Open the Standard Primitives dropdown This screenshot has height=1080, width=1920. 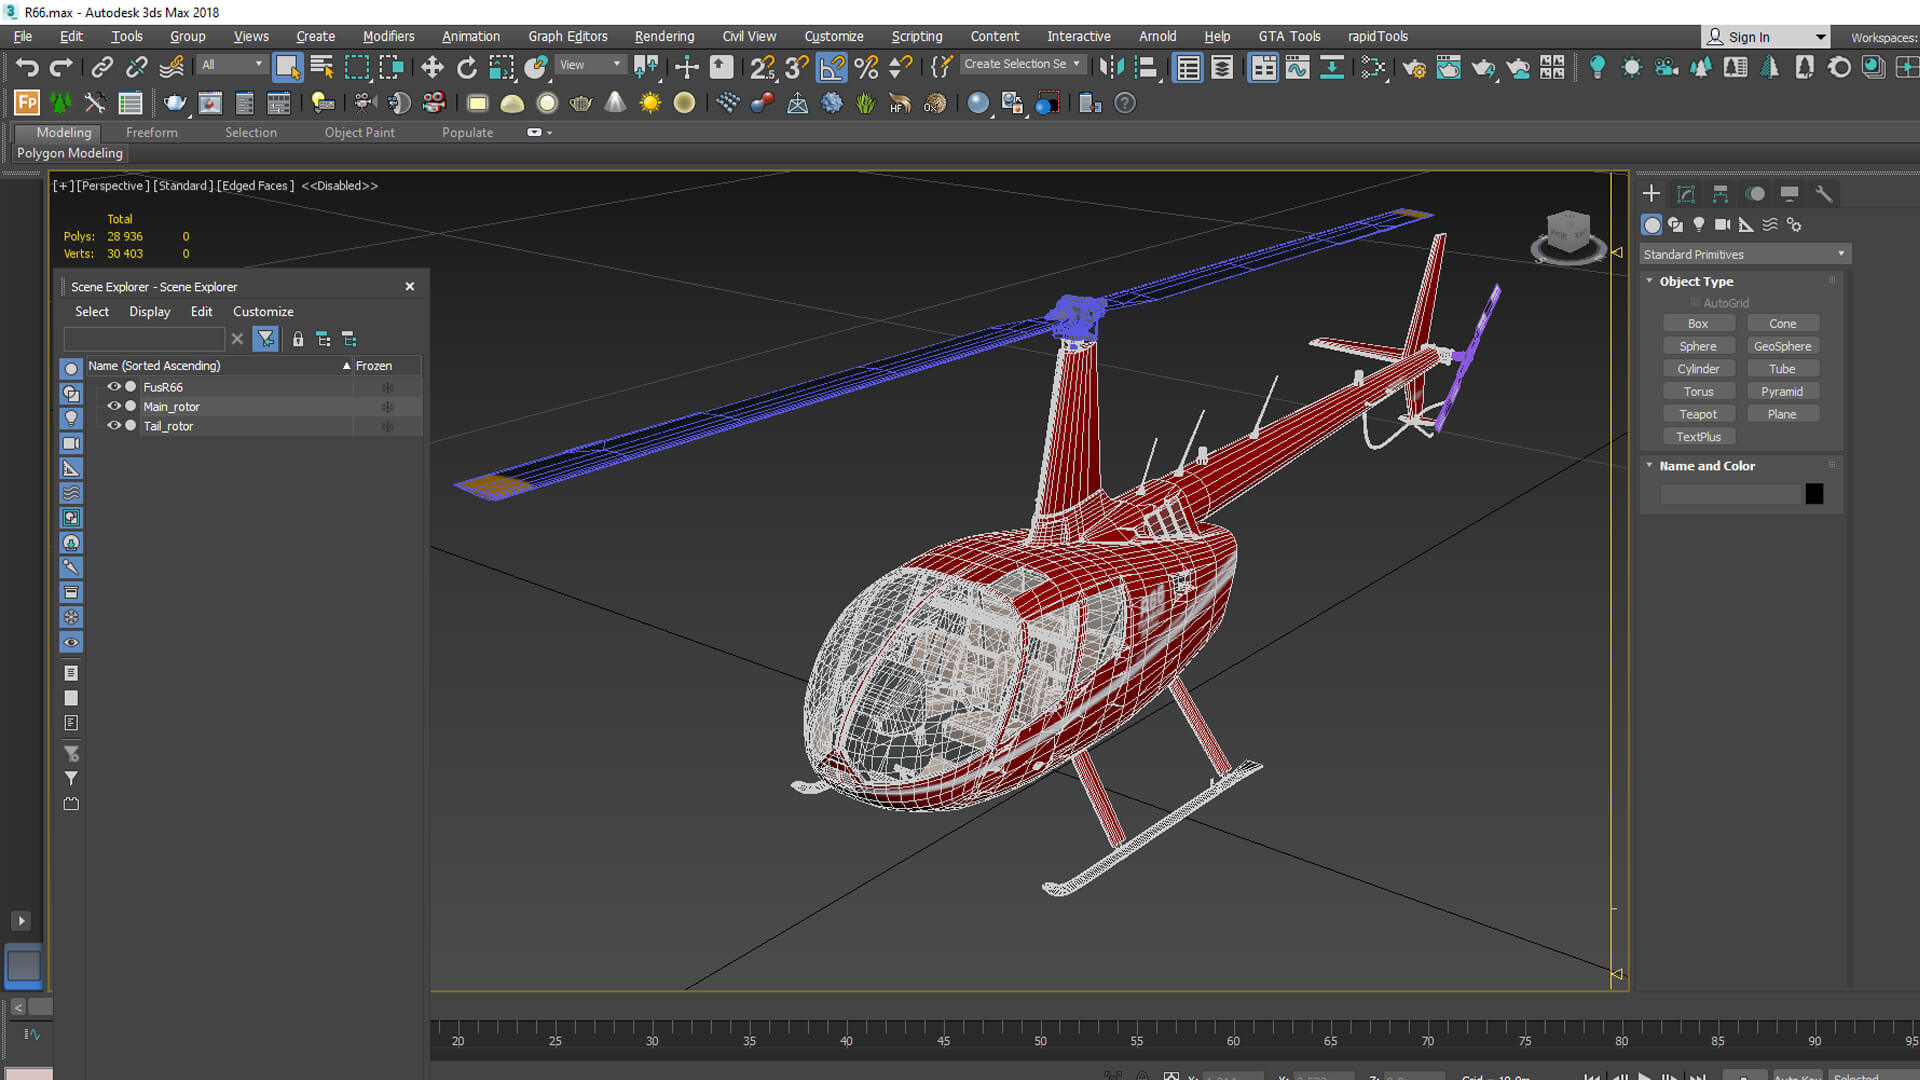1745,254
